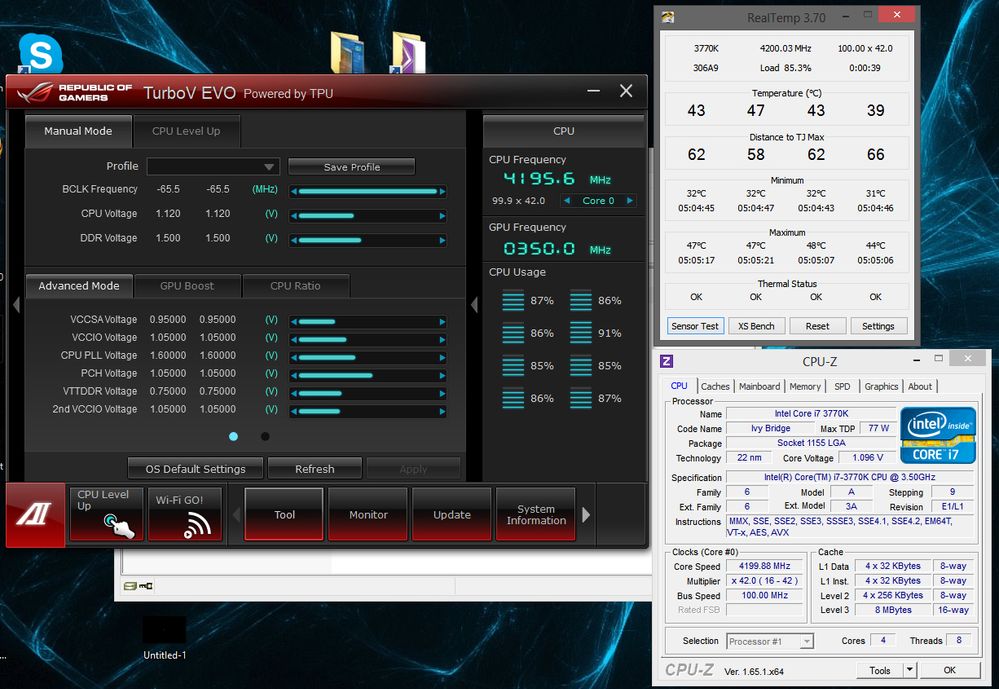The width and height of the screenshot is (999, 689).
Task: Adjust the PCH Voltage slider
Action: (368, 375)
